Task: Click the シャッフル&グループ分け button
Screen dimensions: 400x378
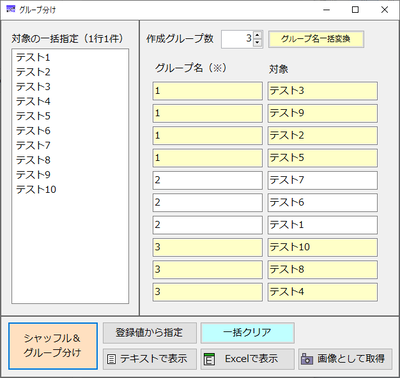Action: coord(53,346)
